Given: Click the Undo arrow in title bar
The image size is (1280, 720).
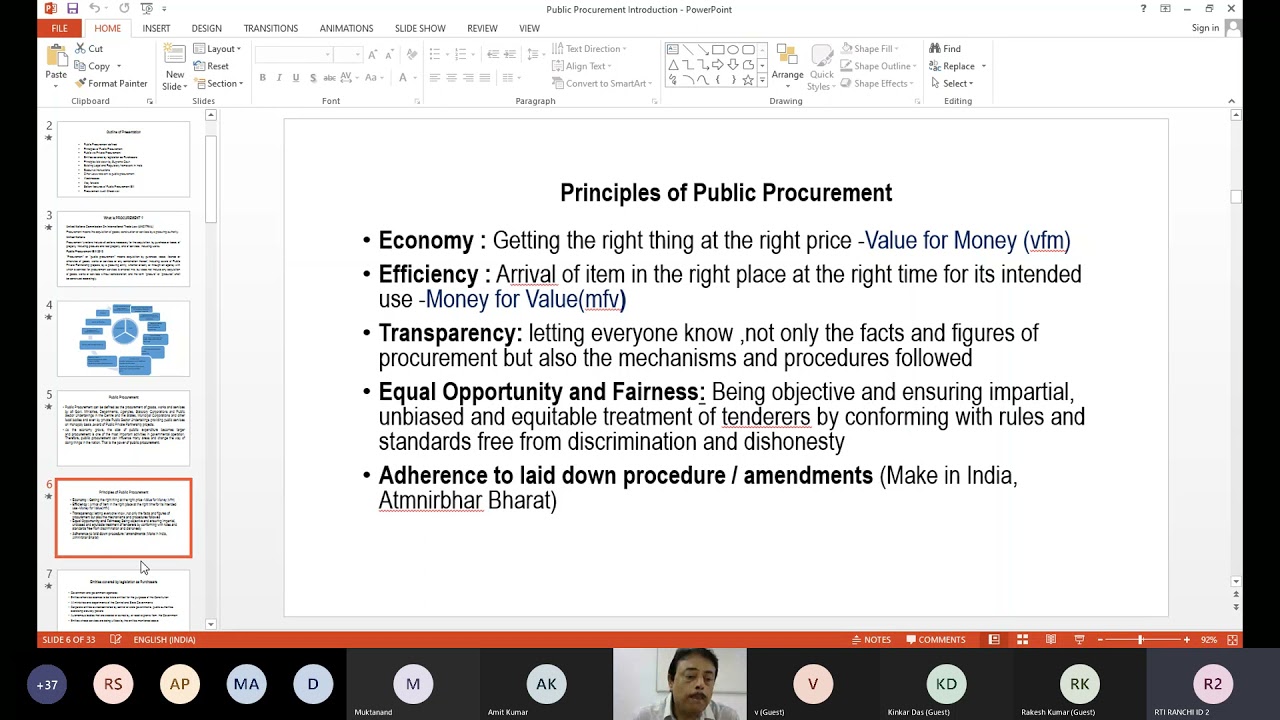Looking at the screenshot, I should [x=95, y=9].
